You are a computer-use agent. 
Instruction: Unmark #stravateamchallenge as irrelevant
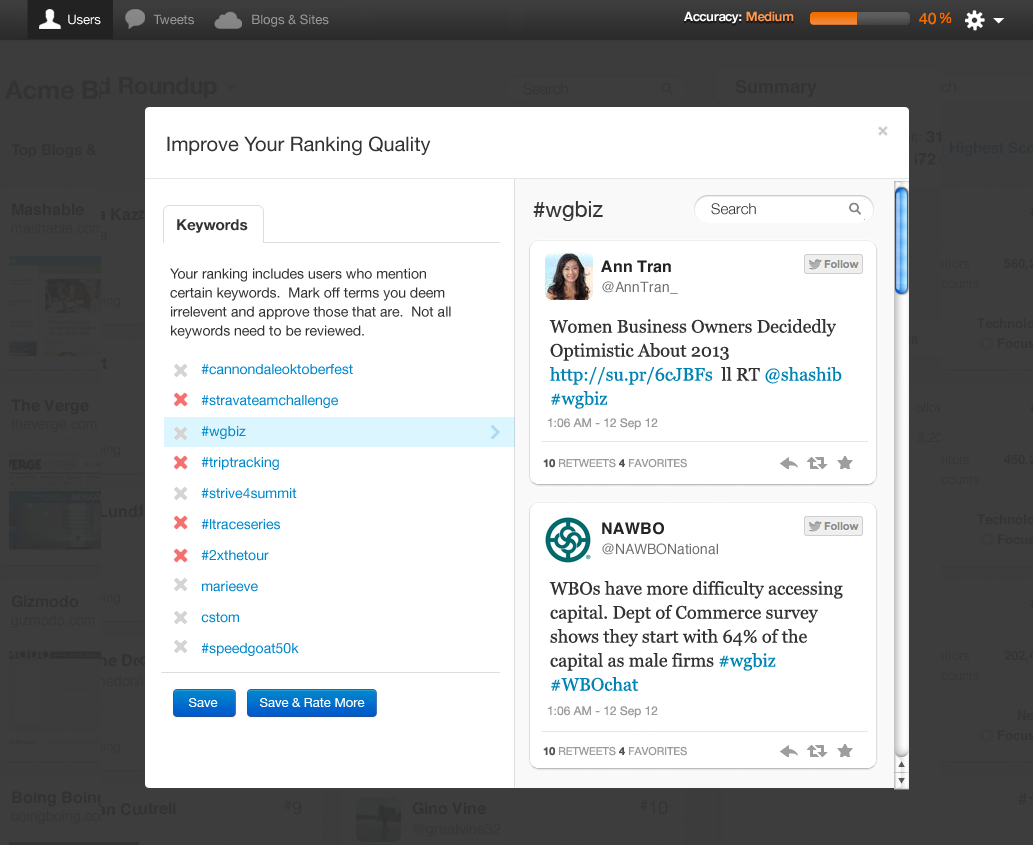pyautogui.click(x=181, y=401)
